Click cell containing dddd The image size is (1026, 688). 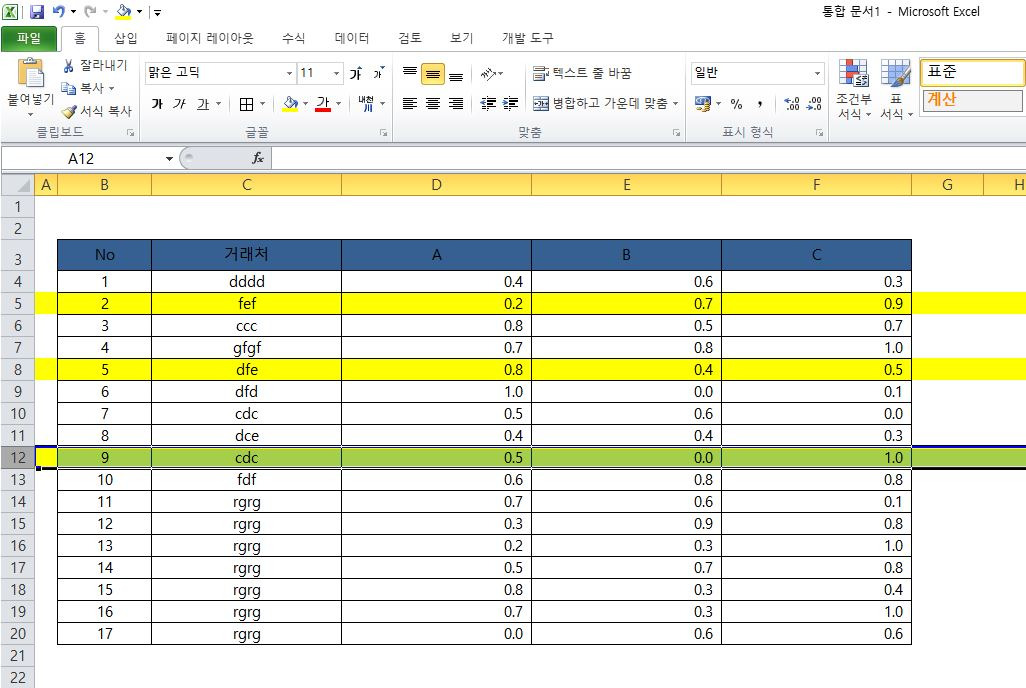[247, 282]
